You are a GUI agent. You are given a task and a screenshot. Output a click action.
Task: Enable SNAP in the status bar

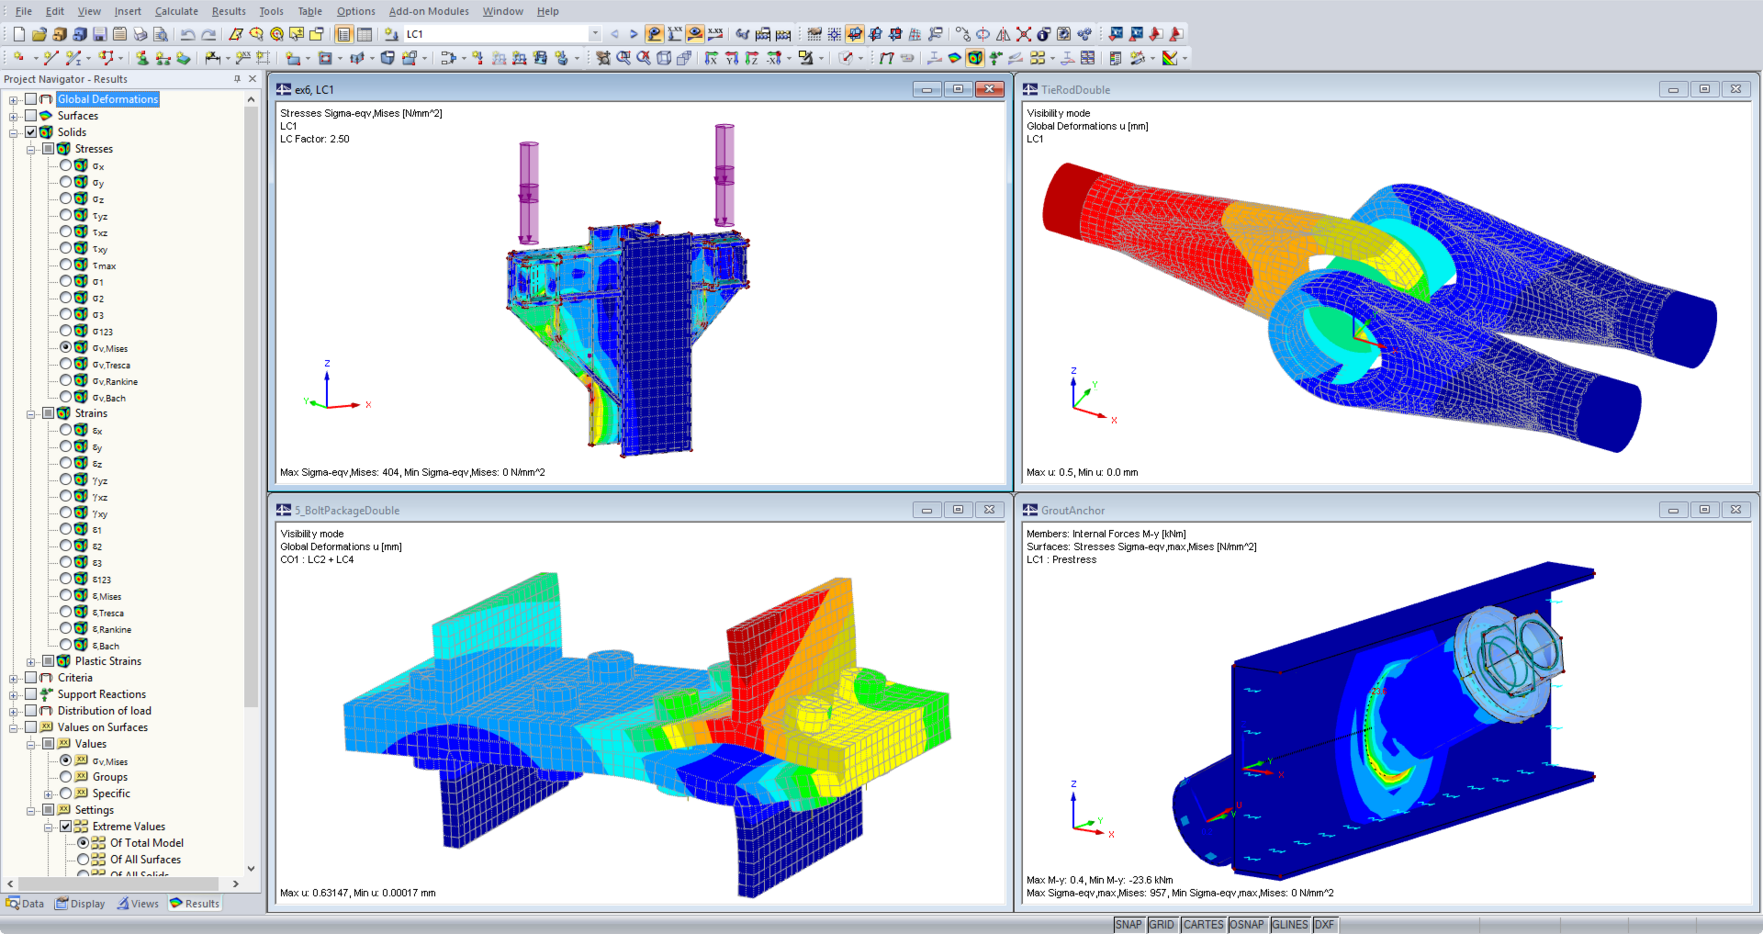point(1128,924)
